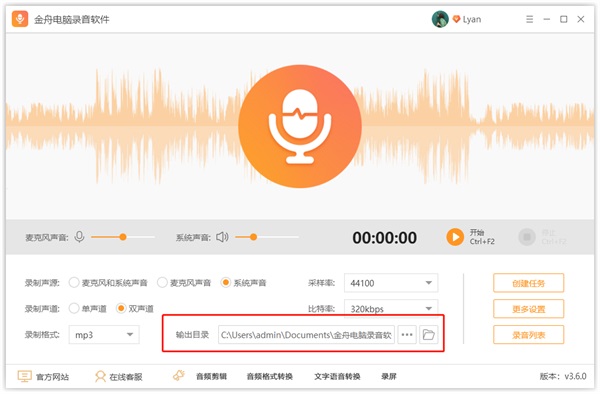Image resolution: width=600 pixels, height=394 pixels.
Task: Open 音频剪辑 audio editing tool
Action: [x=211, y=377]
